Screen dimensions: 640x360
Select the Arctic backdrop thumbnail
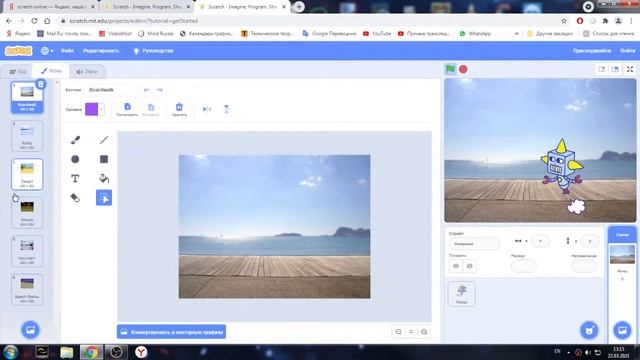pyautogui.click(x=27, y=136)
